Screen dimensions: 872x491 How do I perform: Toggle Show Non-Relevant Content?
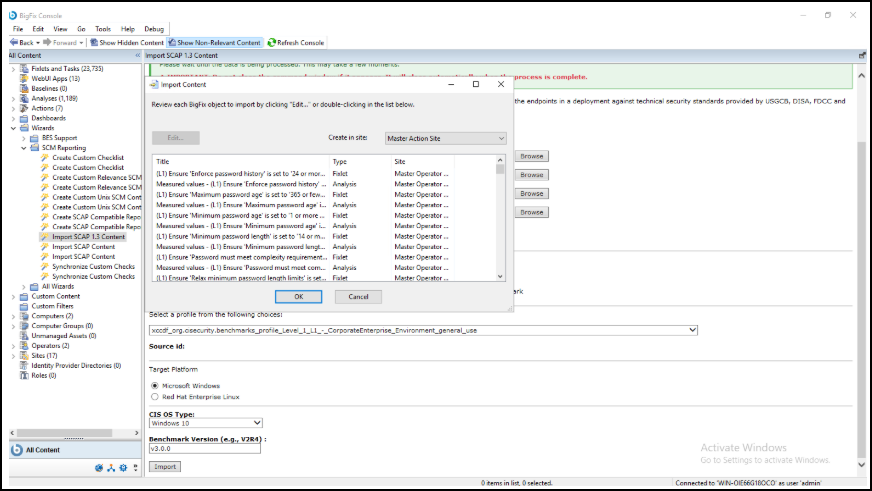(215, 42)
